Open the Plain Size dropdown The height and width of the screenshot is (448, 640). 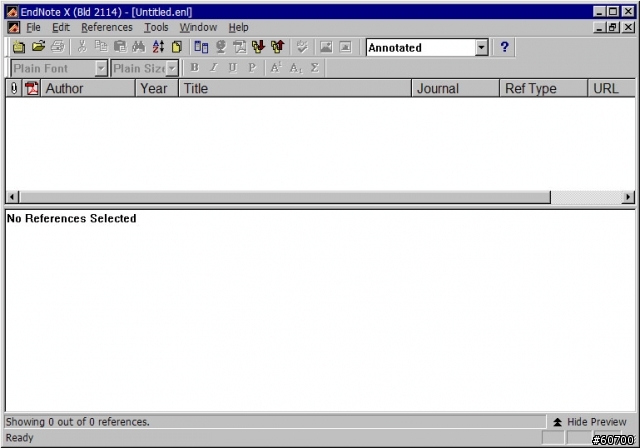(x=172, y=69)
